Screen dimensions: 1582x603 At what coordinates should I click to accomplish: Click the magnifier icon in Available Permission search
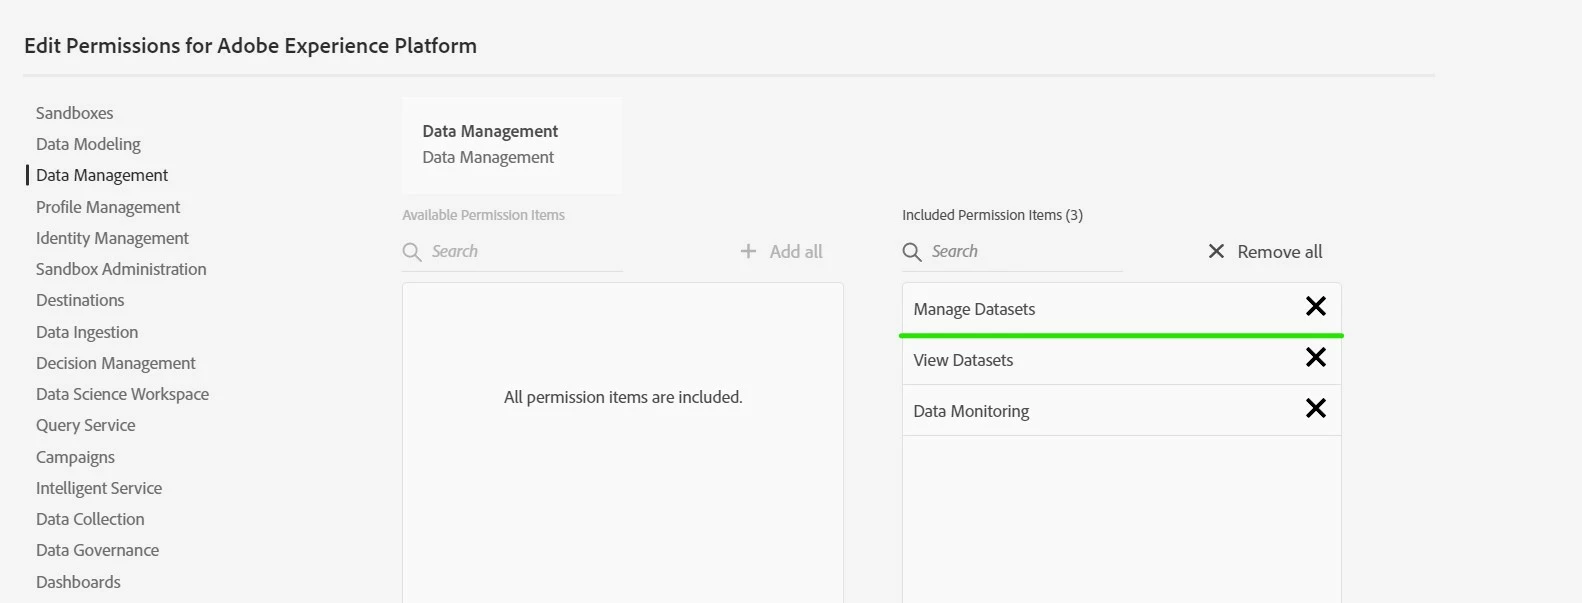(x=412, y=252)
